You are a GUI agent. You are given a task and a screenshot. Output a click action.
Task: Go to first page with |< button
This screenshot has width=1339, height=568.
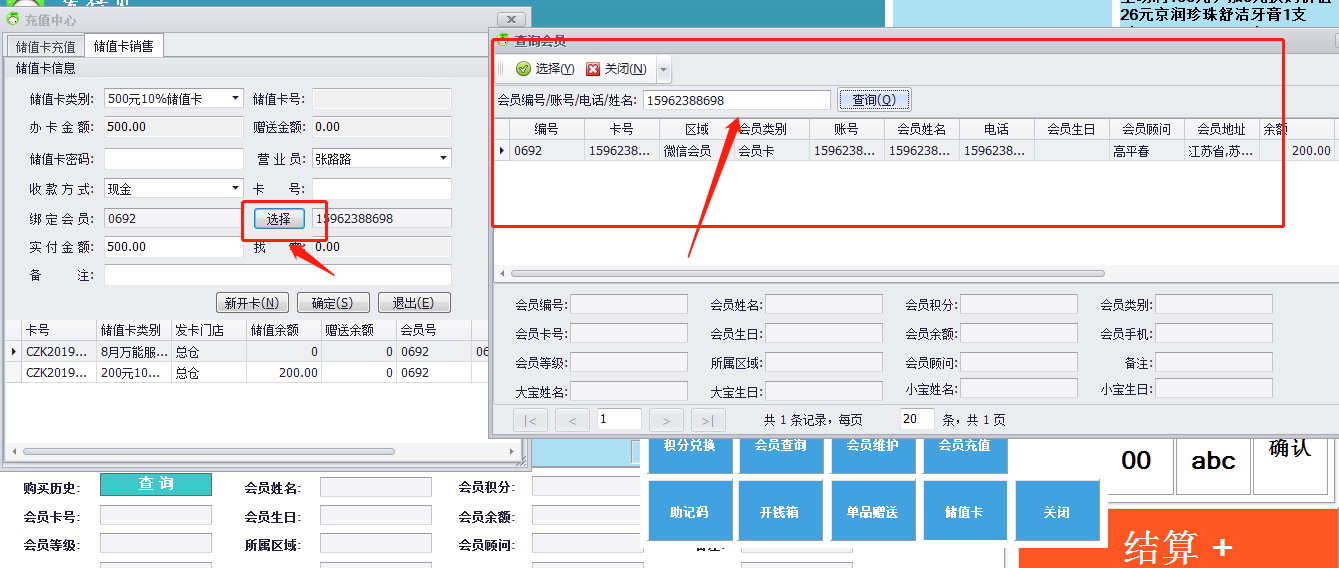pos(530,420)
